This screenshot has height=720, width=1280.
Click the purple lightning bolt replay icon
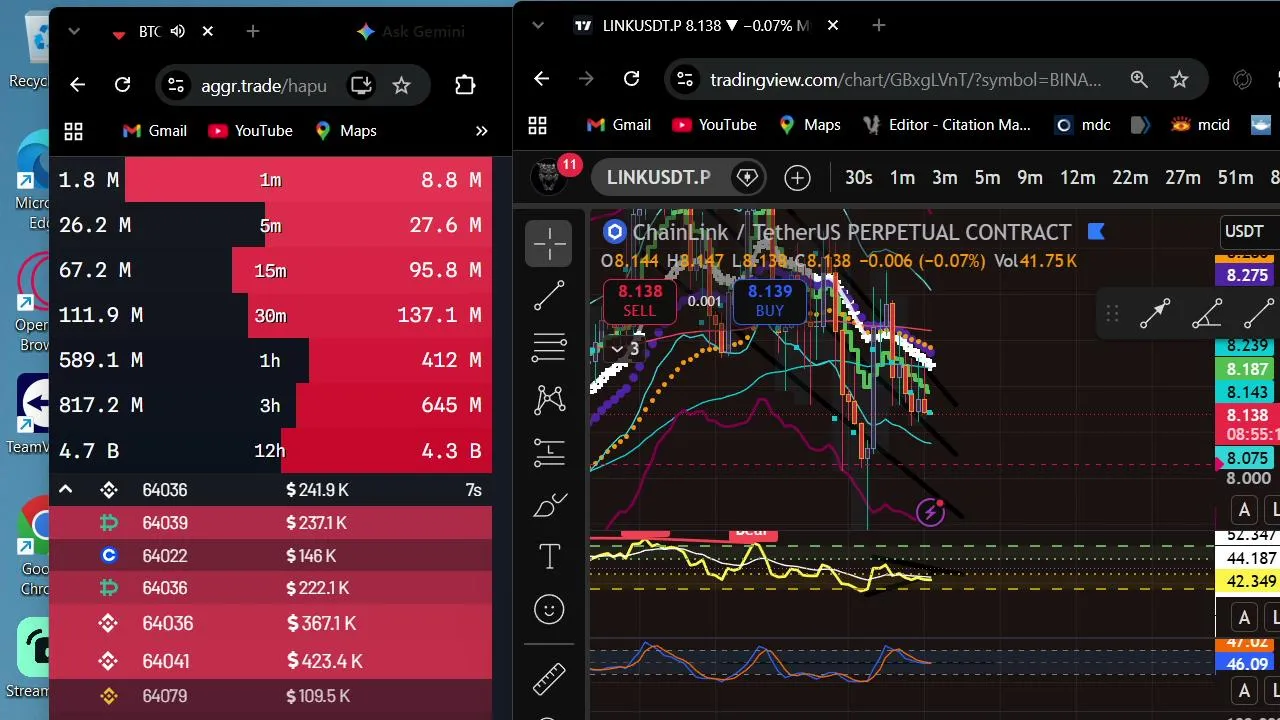coord(930,513)
